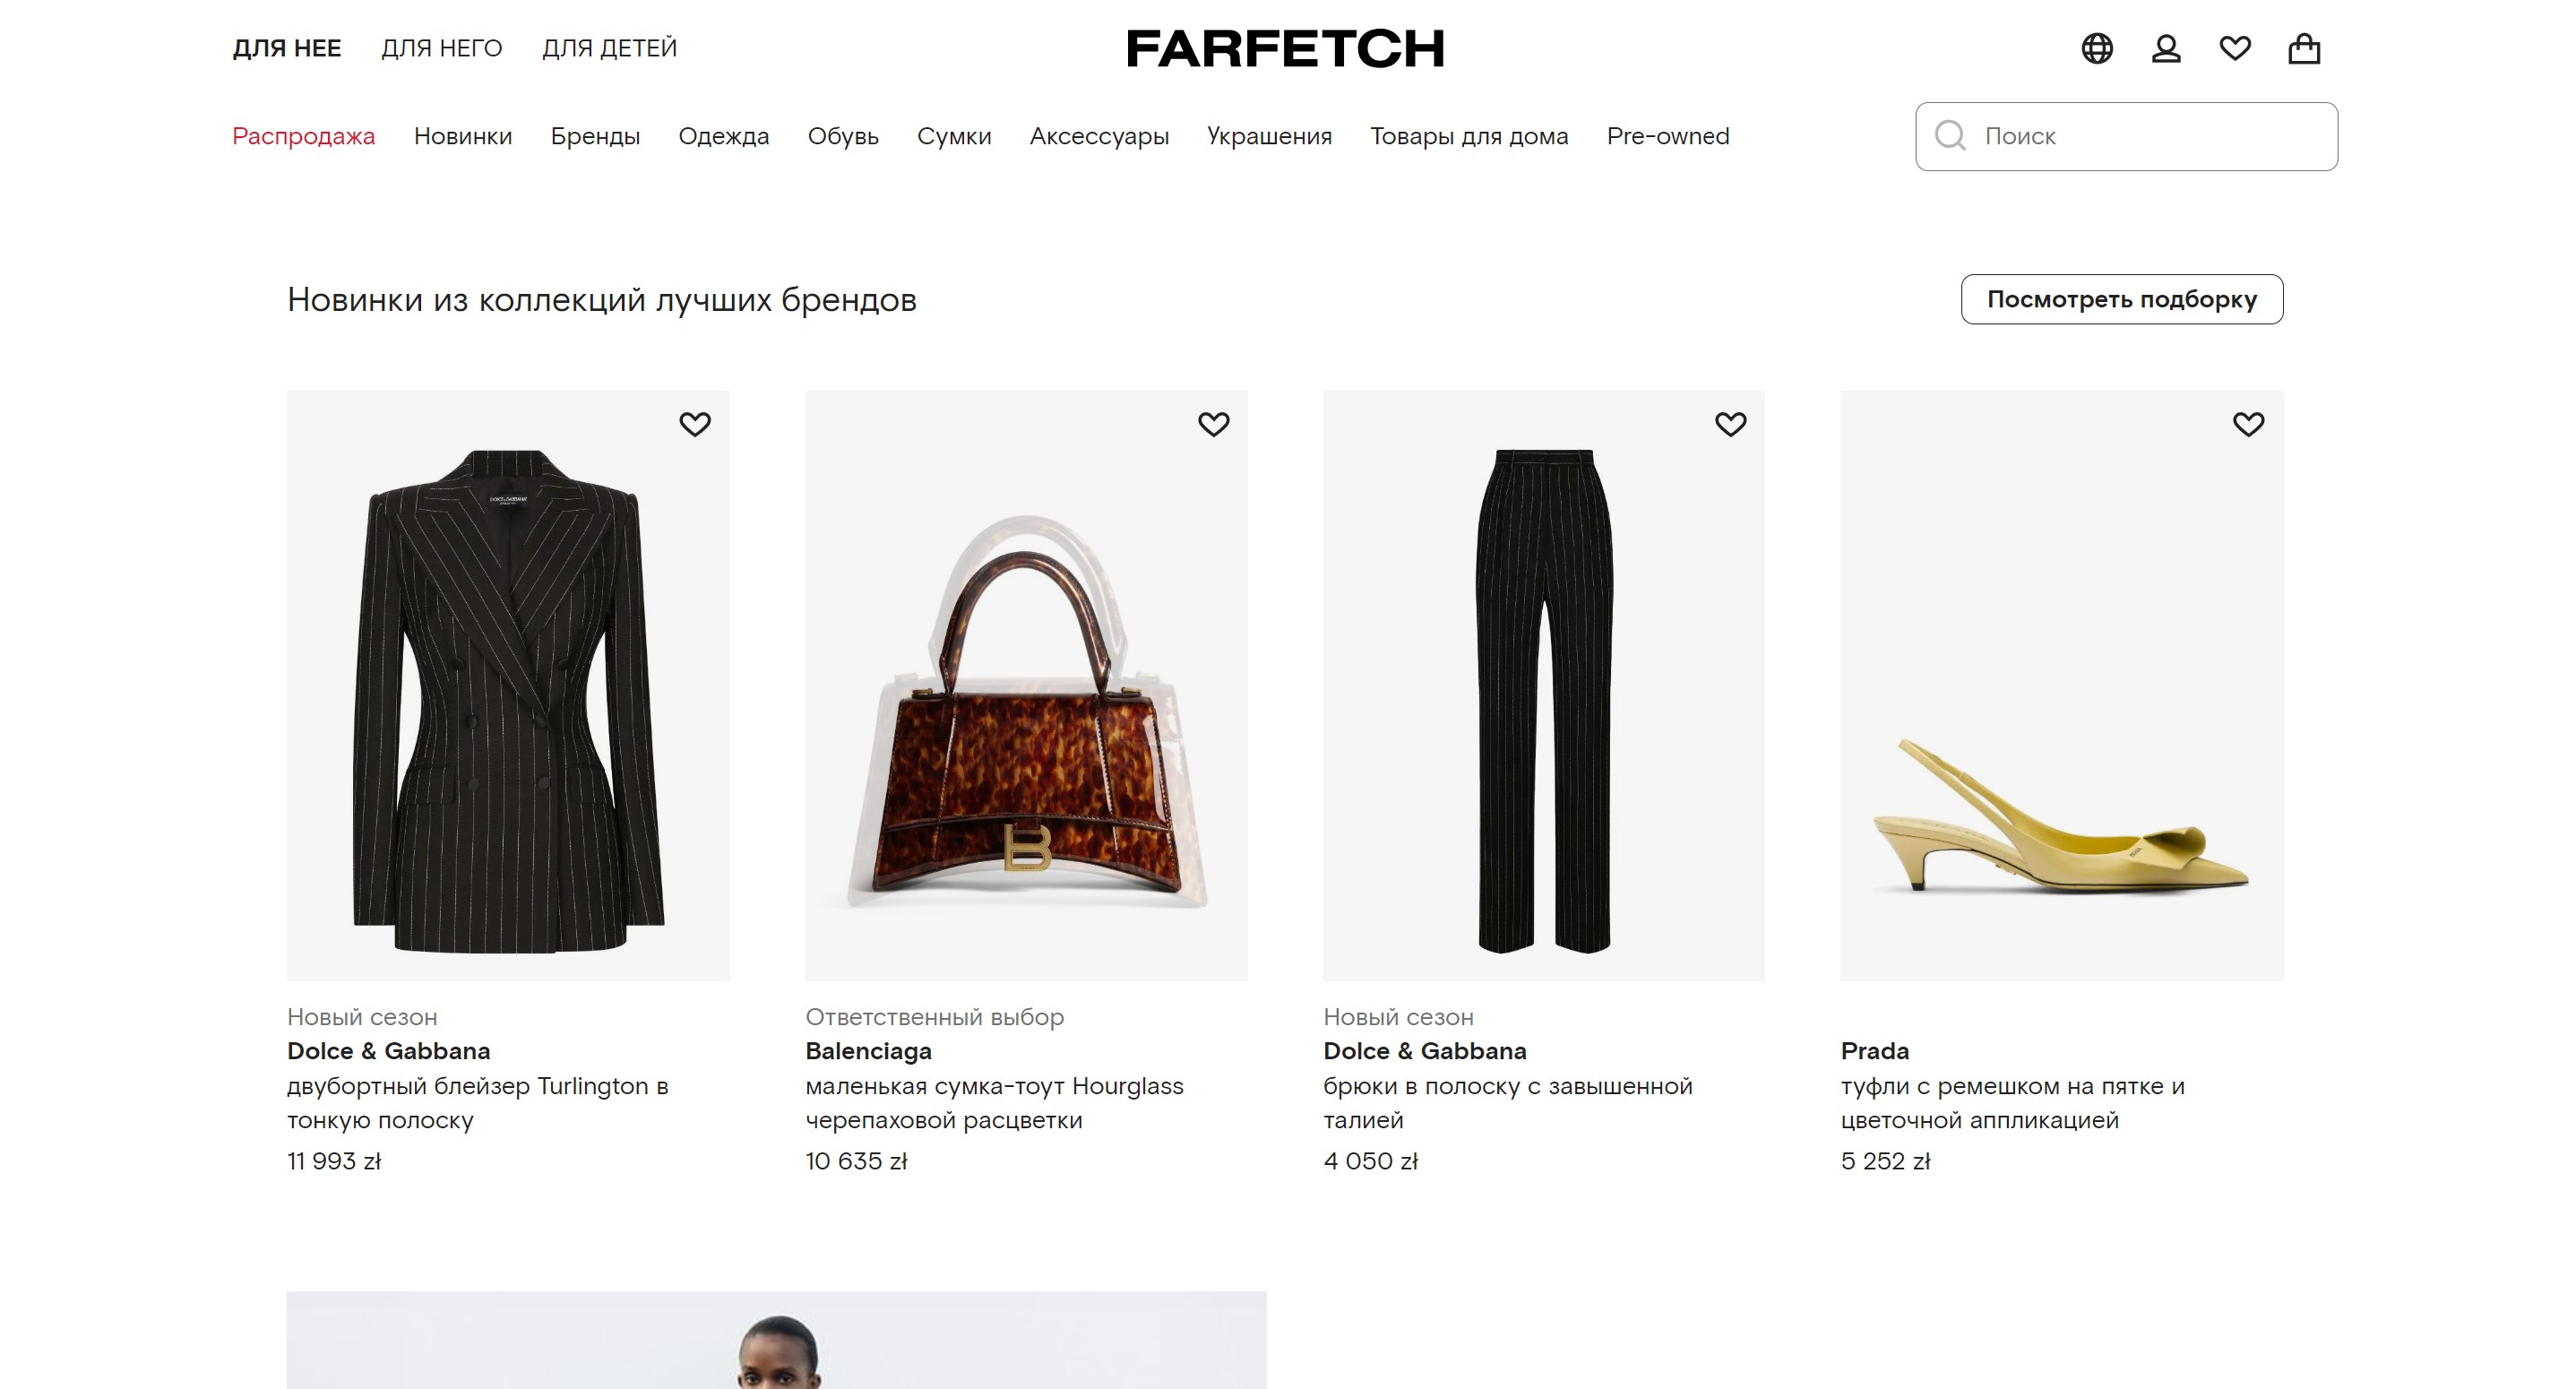Image resolution: width=2576 pixels, height=1389 pixels.
Task: Open the Сумки category
Action: [954, 136]
